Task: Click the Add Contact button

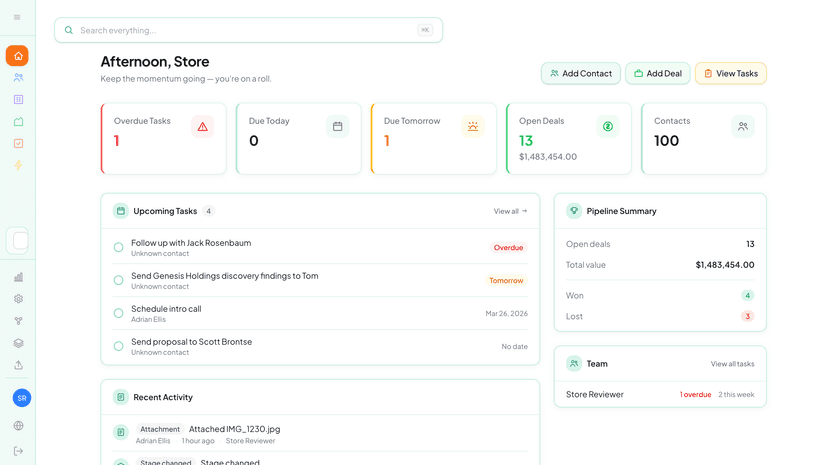Action: click(x=580, y=73)
